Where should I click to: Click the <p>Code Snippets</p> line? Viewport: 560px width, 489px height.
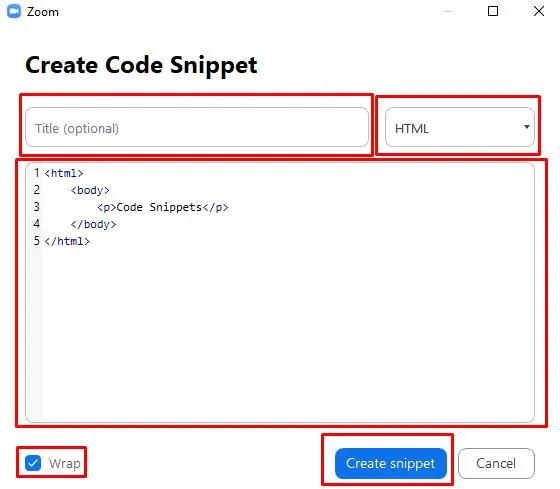162,207
